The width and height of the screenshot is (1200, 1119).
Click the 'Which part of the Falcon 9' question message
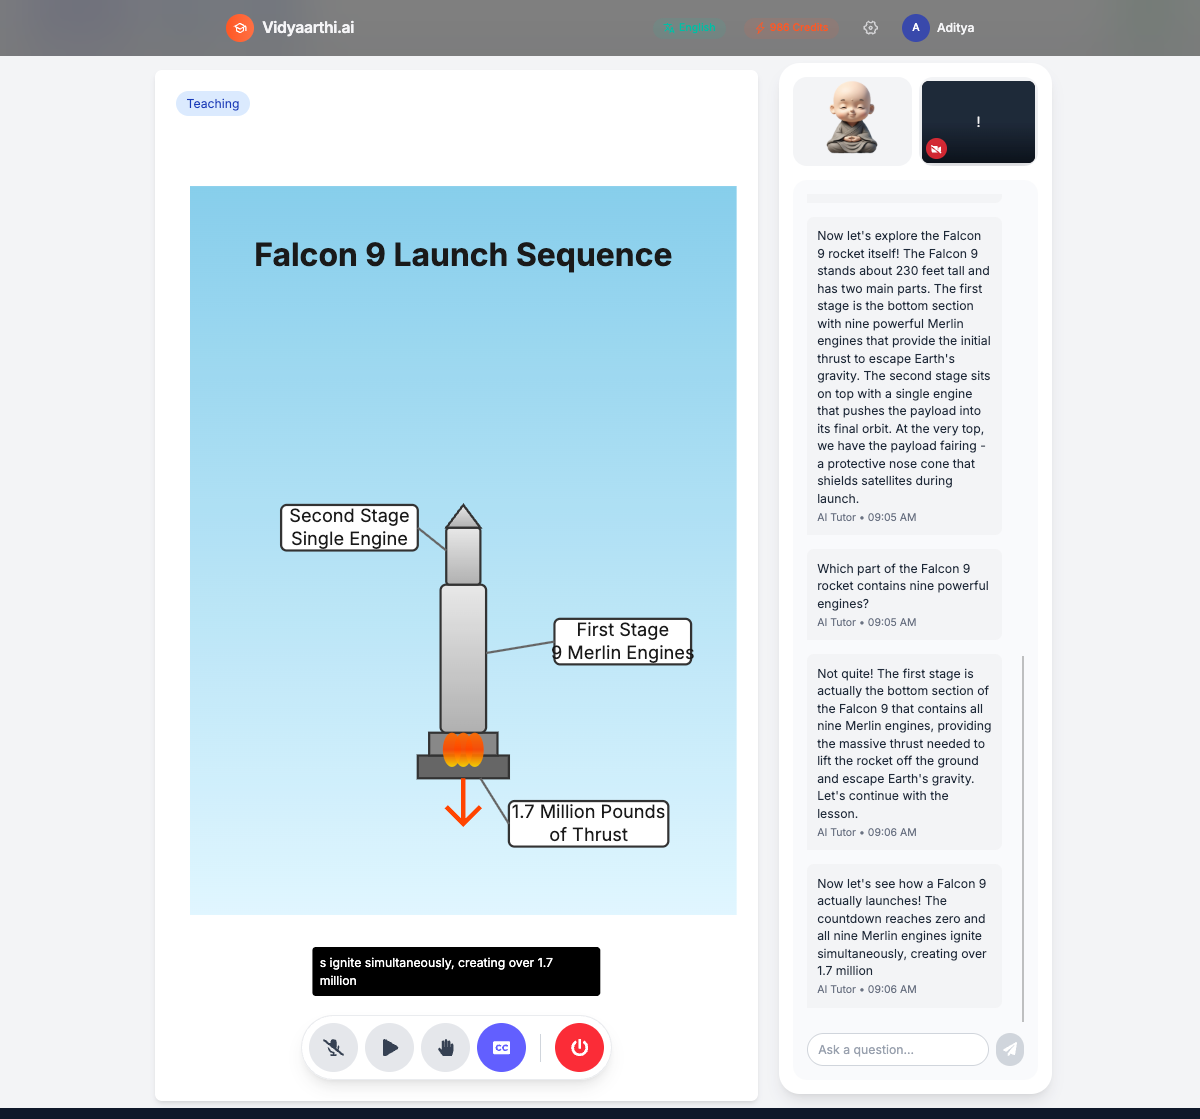pos(904,594)
